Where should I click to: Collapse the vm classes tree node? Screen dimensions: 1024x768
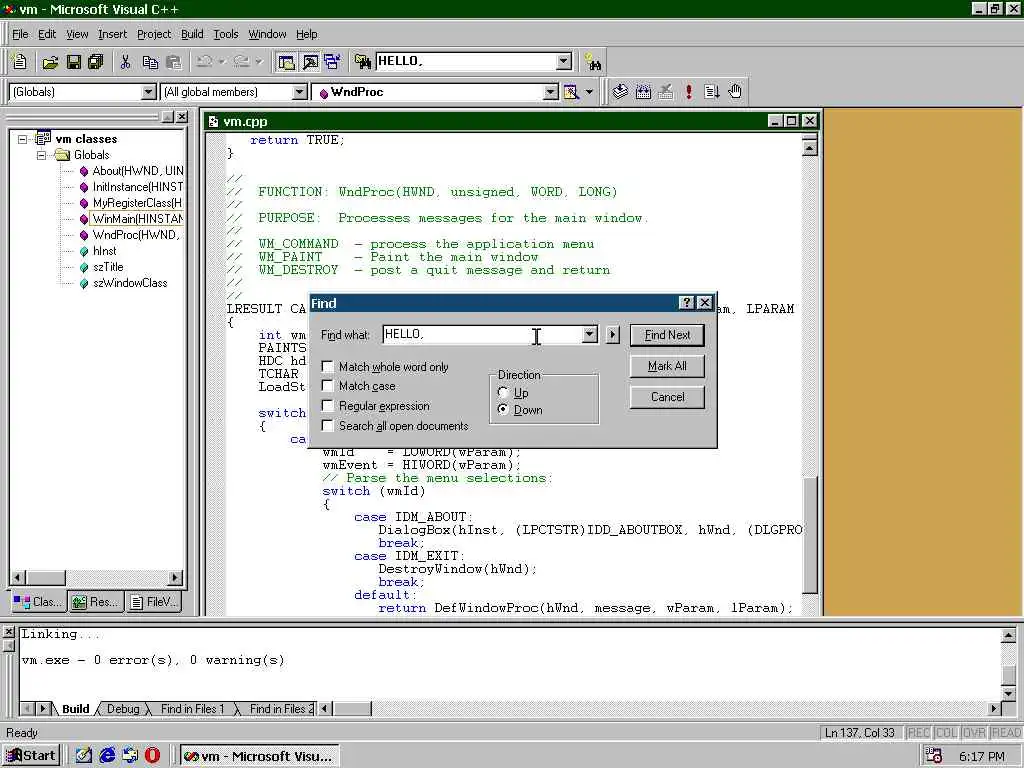click(23, 139)
